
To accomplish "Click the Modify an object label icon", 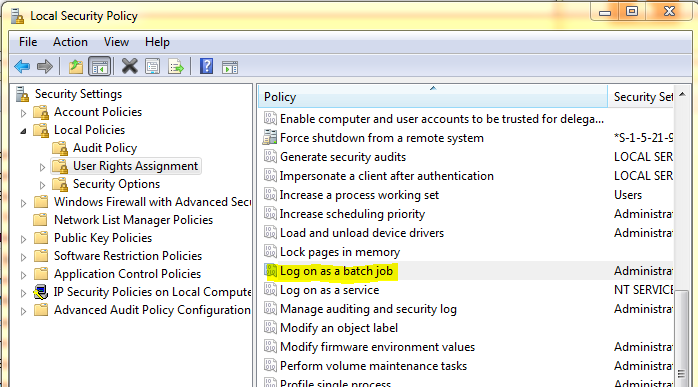I will pyautogui.click(x=270, y=327).
